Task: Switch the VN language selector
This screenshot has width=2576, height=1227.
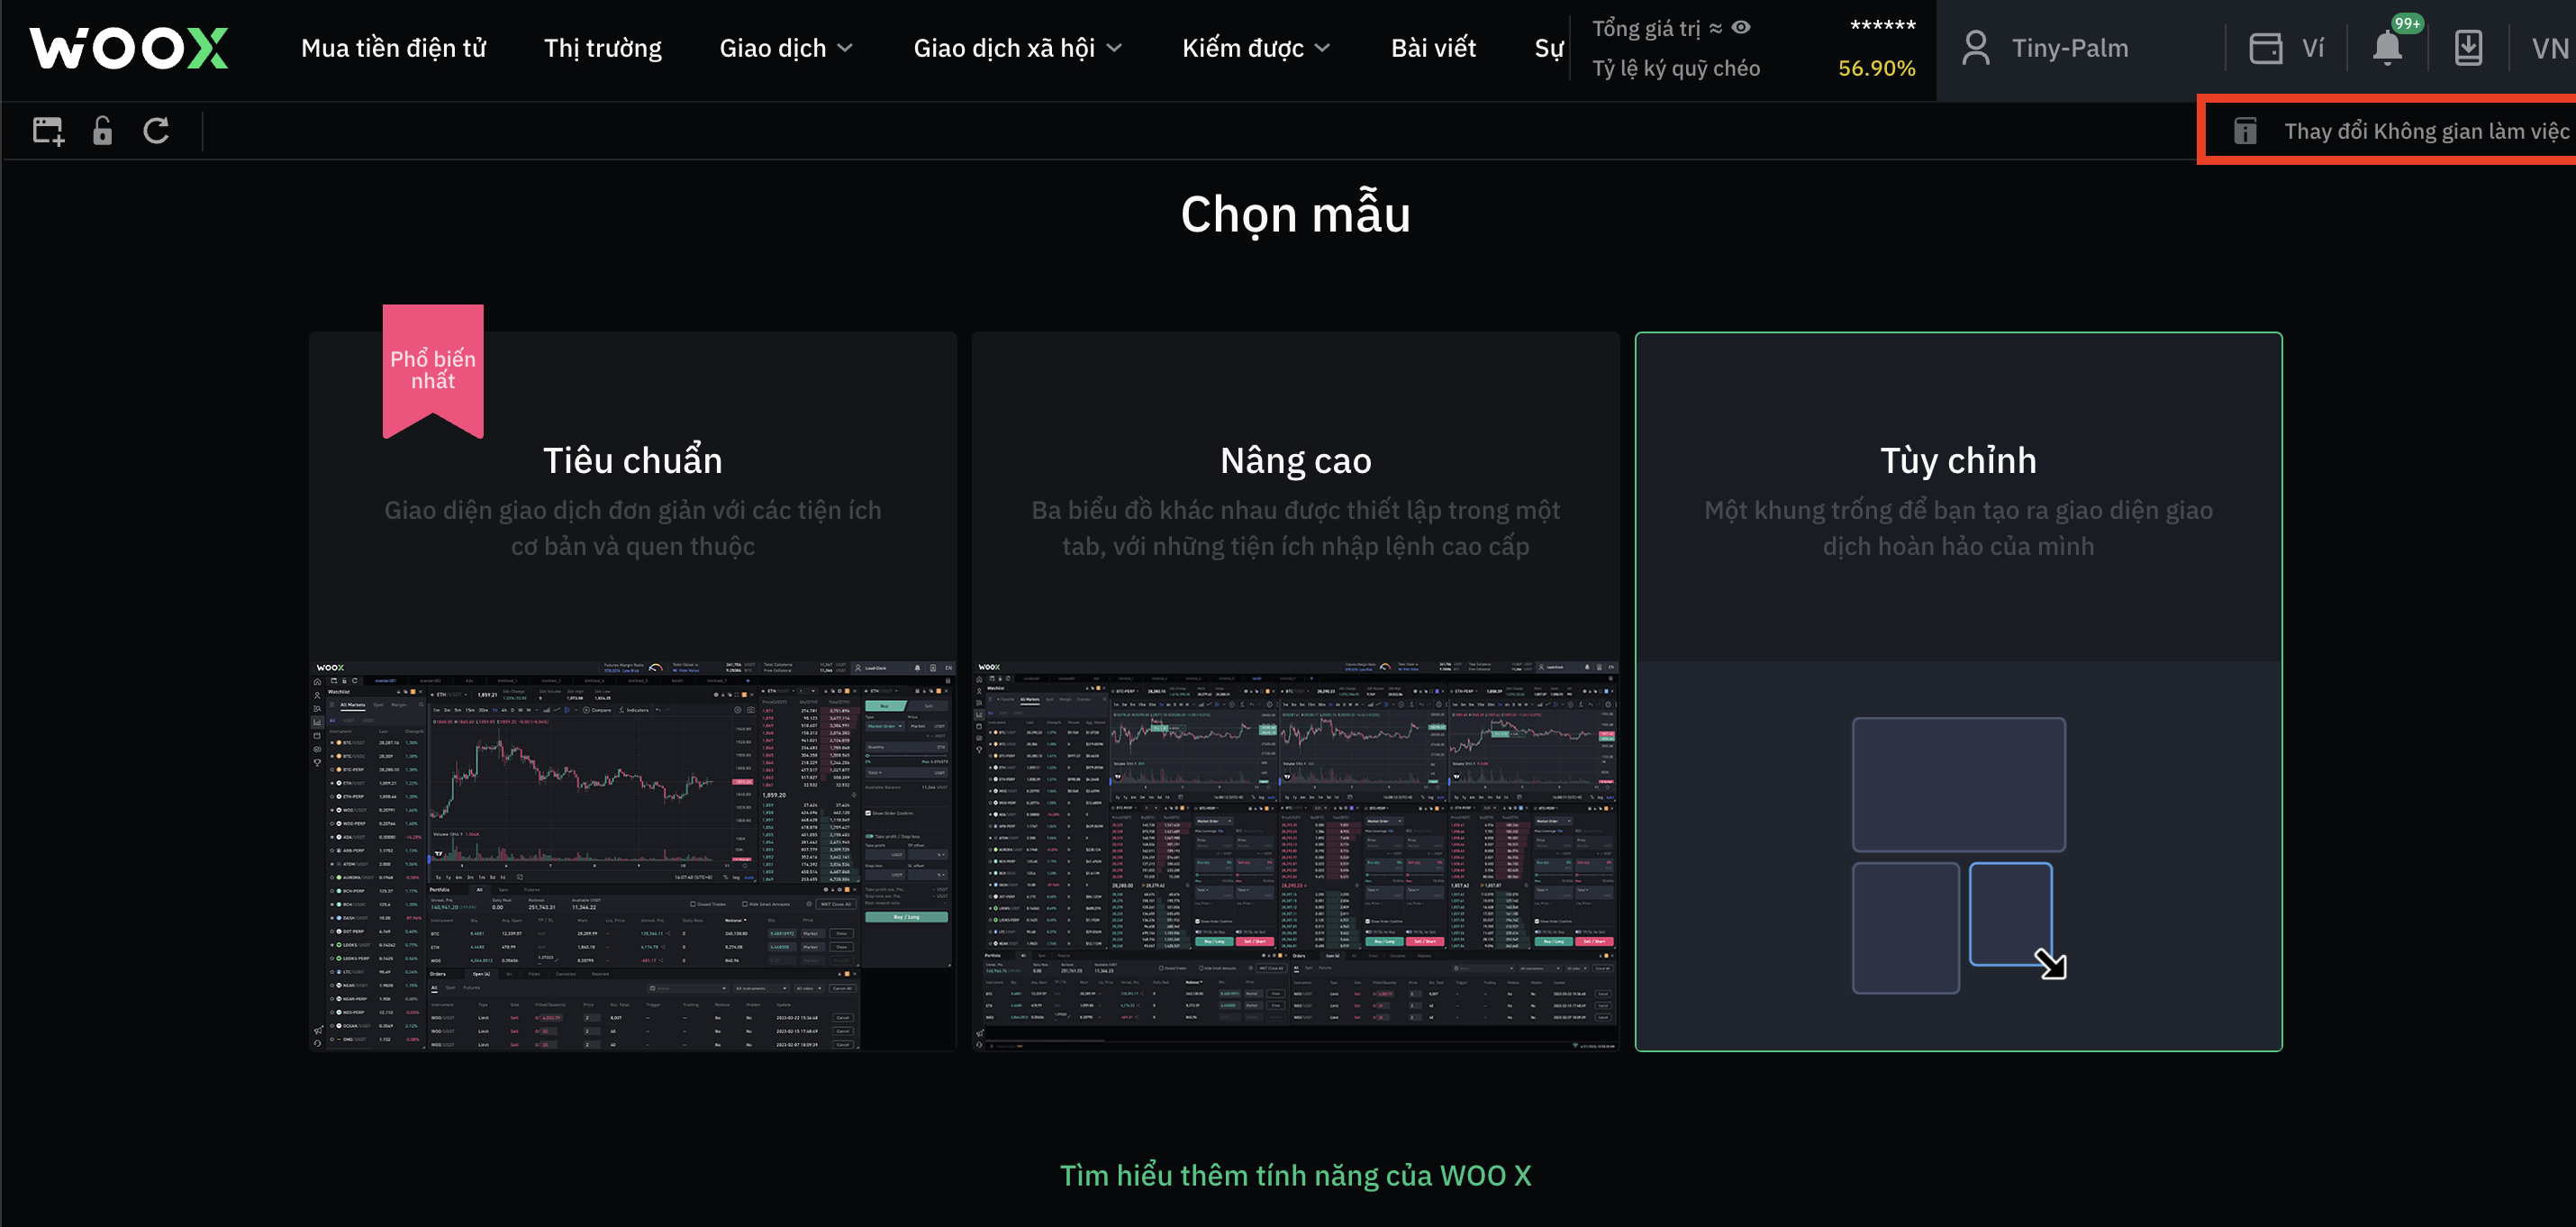Action: click(x=2551, y=48)
